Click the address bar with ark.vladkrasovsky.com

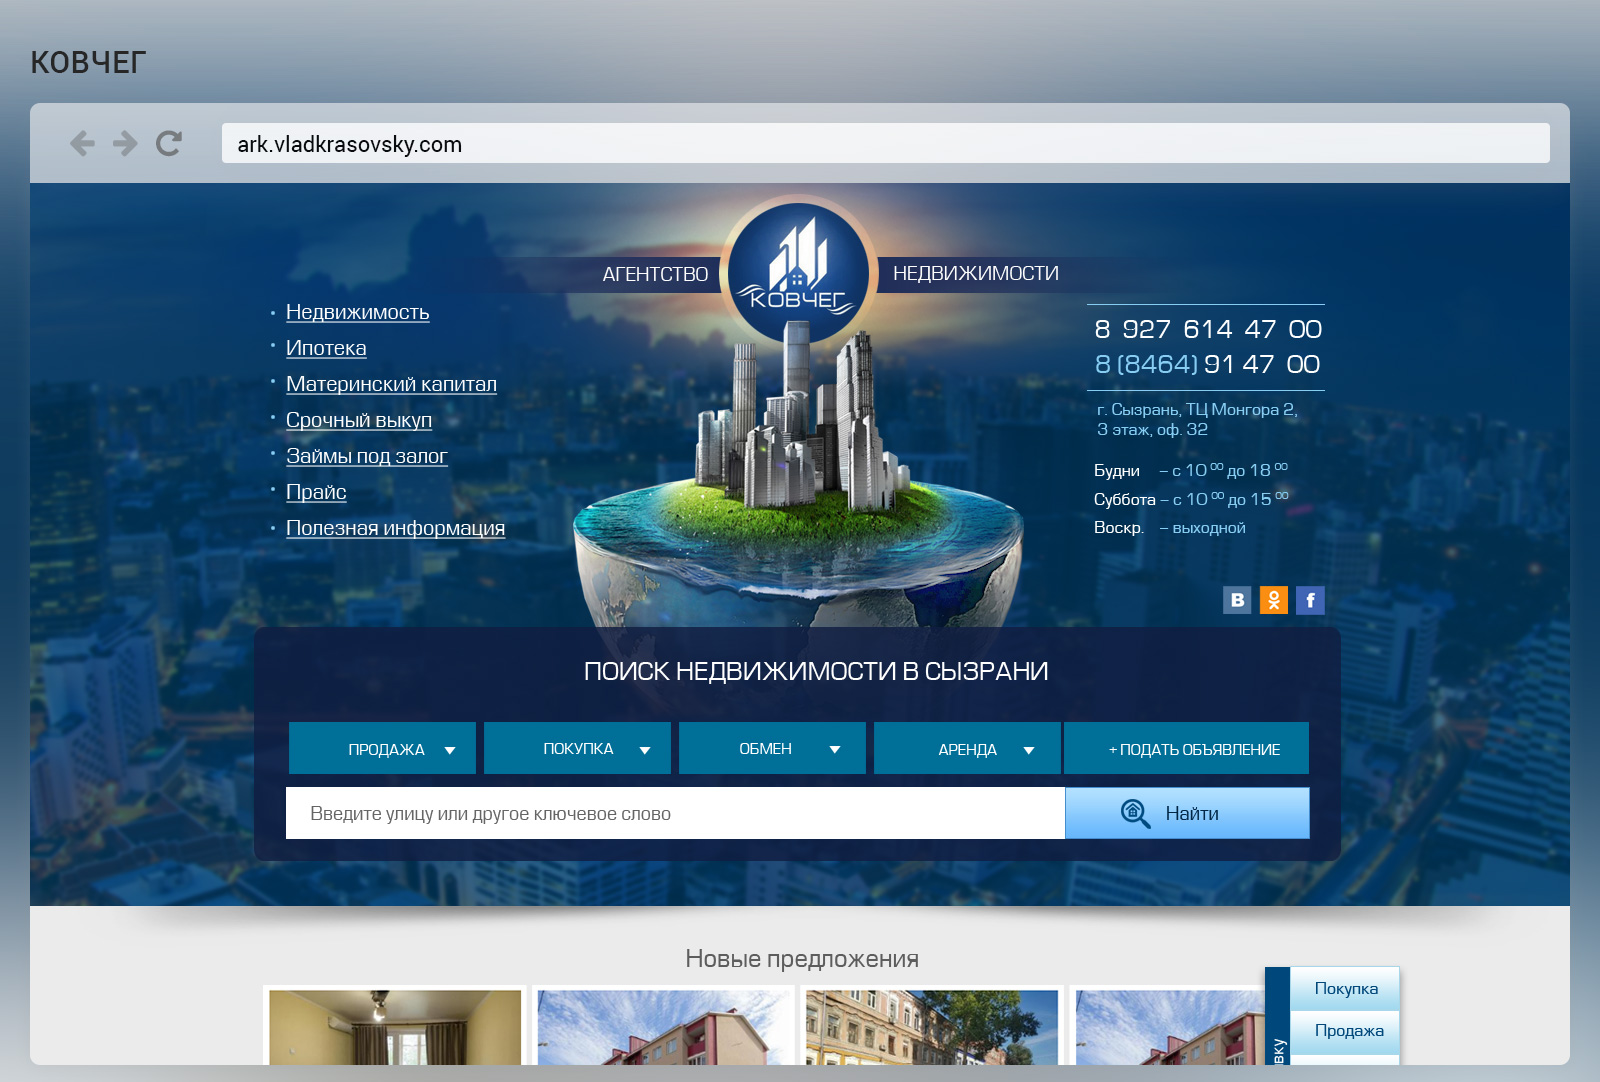(885, 143)
